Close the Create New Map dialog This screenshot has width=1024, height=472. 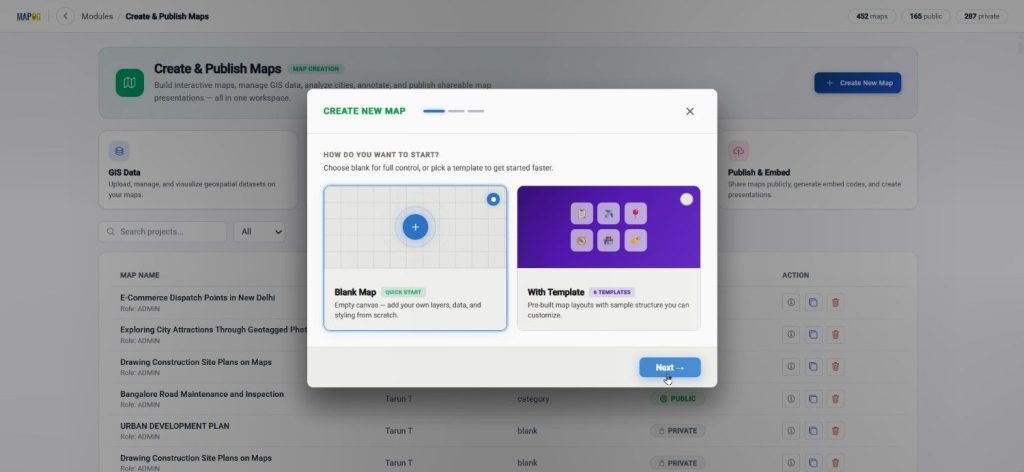(690, 112)
